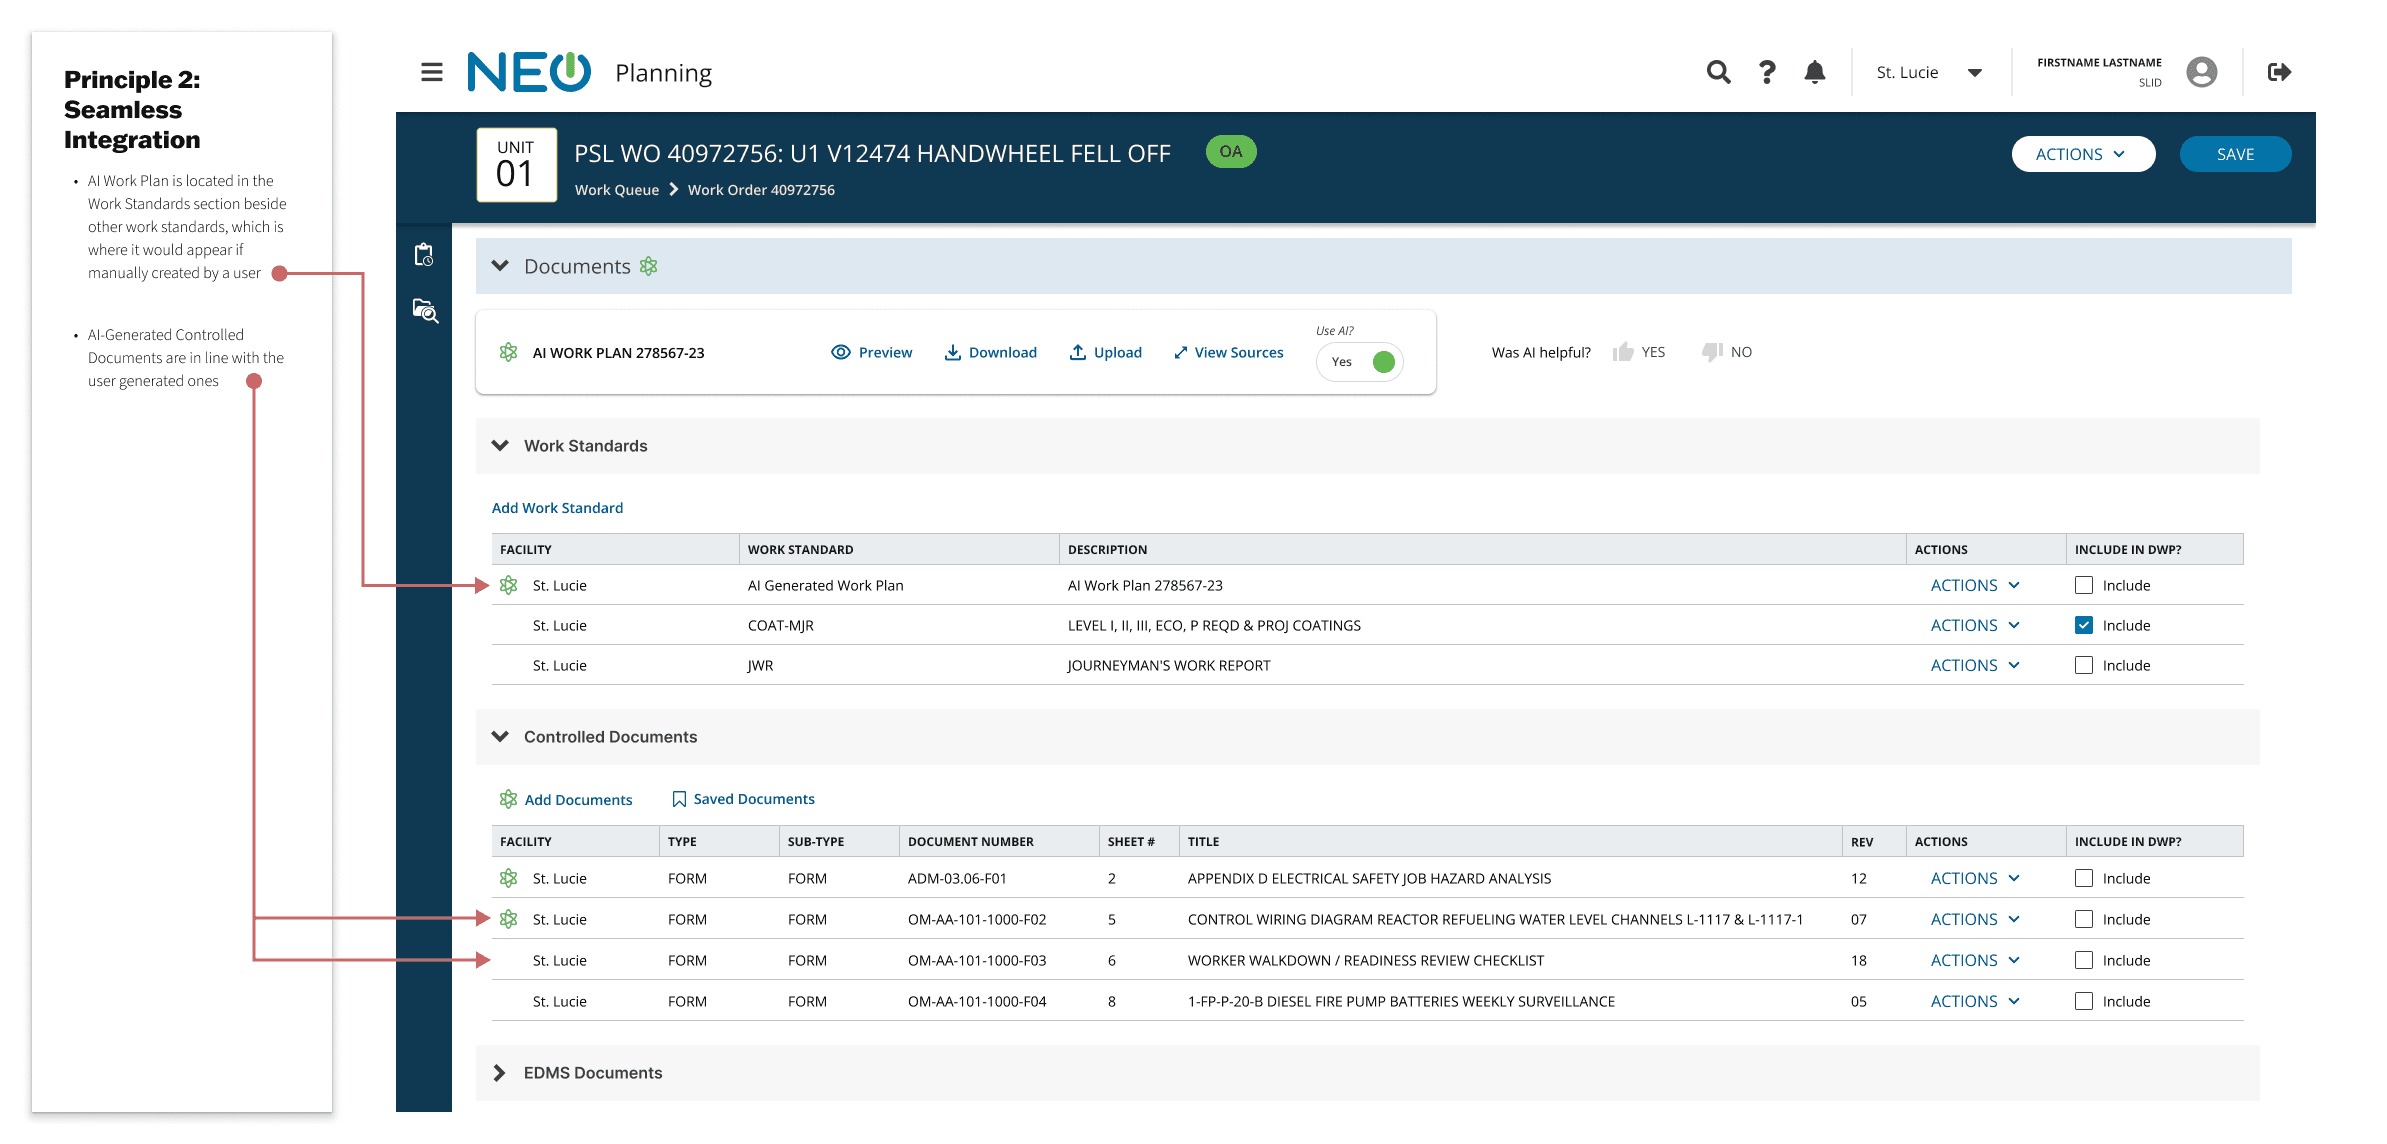Open ACTIONS menu for JWR row
Image resolution: width=2387 pixels, height=1144 pixels.
point(1975,665)
